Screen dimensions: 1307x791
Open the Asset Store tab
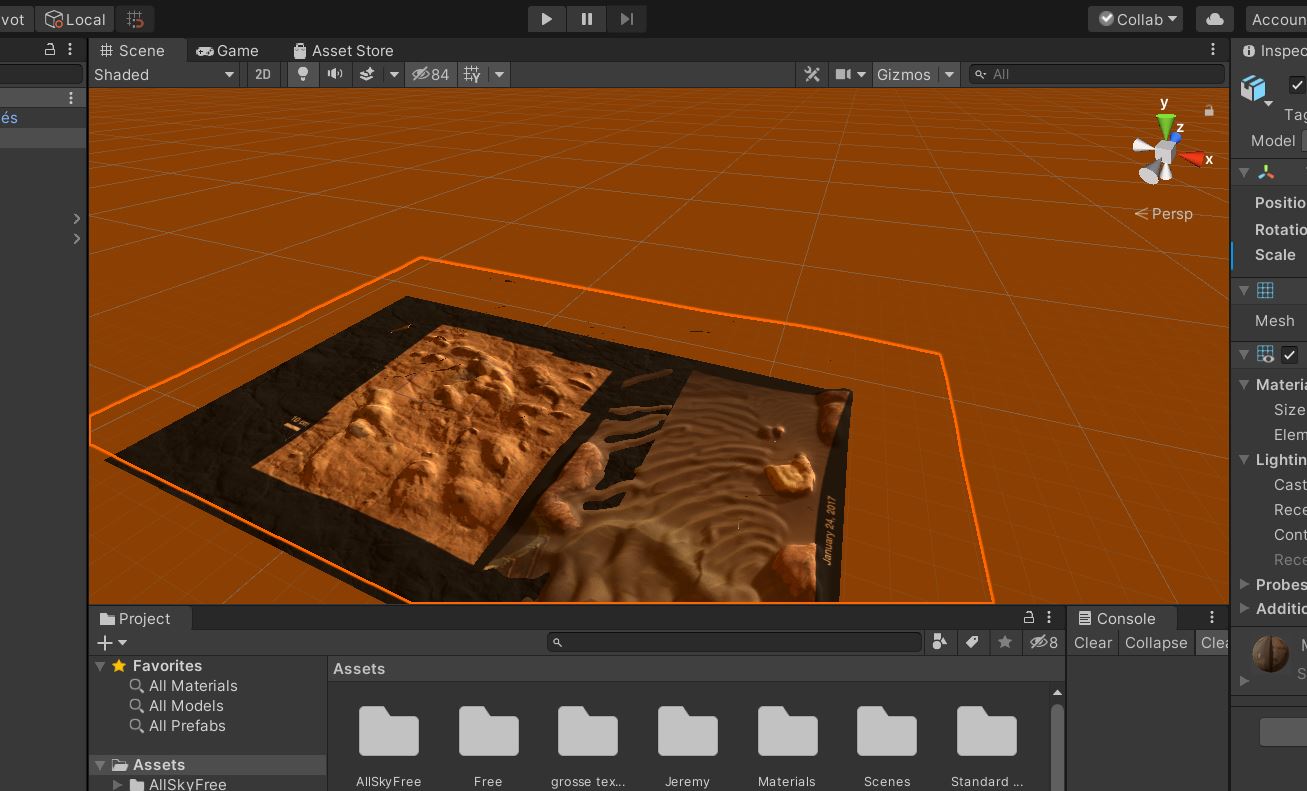tap(342, 50)
